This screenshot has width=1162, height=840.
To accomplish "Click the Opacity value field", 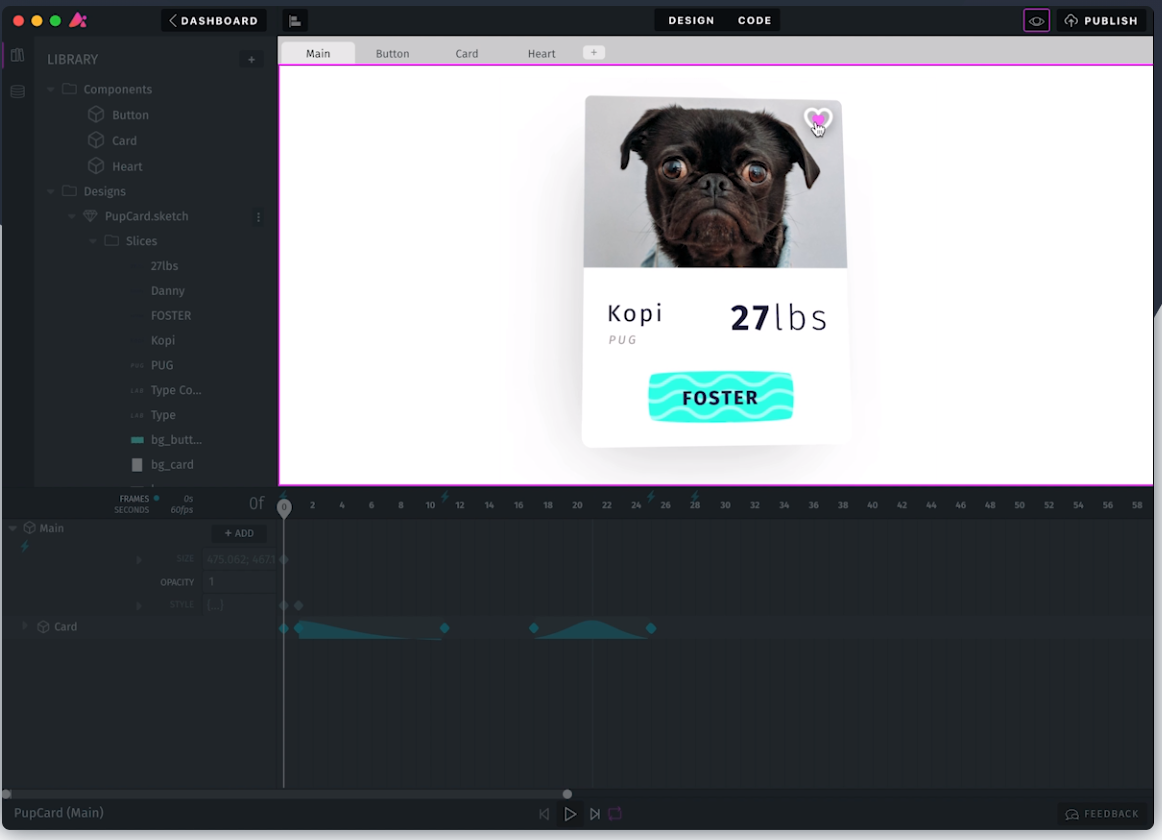I will (x=239, y=582).
